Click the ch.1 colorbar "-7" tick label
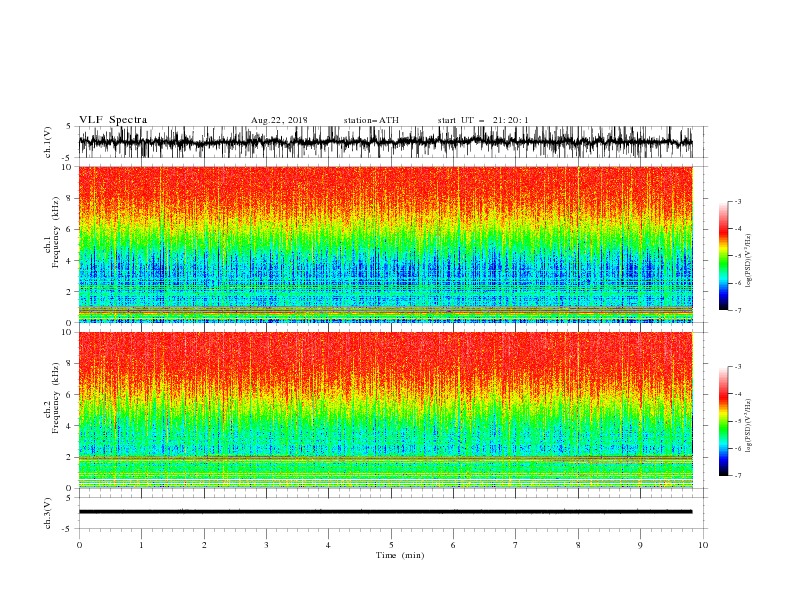Screen dimensions: 792x612 coord(737,310)
